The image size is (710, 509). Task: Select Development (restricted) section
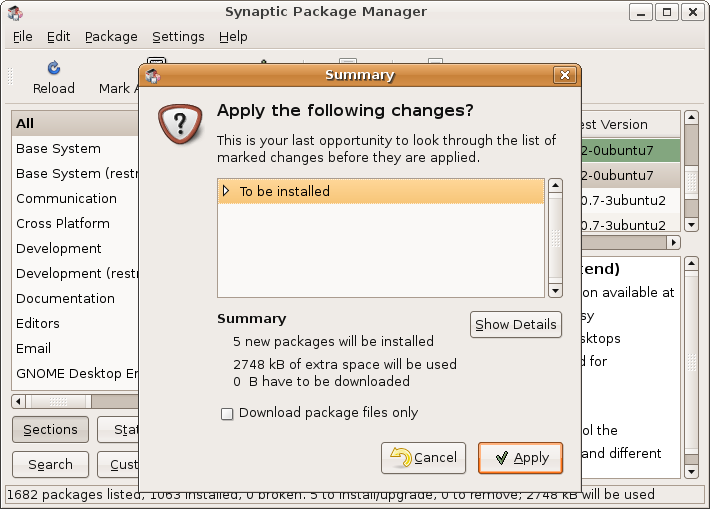[76, 274]
